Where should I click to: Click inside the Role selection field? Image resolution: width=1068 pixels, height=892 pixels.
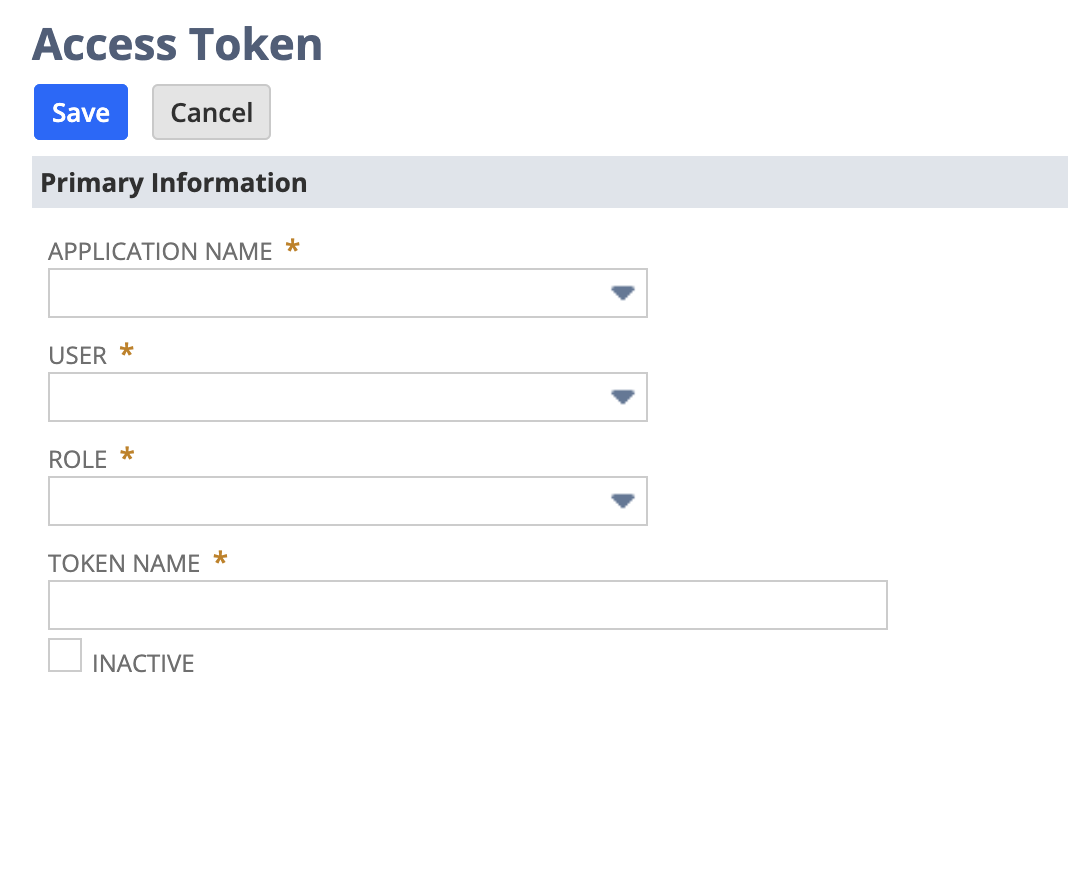[x=347, y=501]
